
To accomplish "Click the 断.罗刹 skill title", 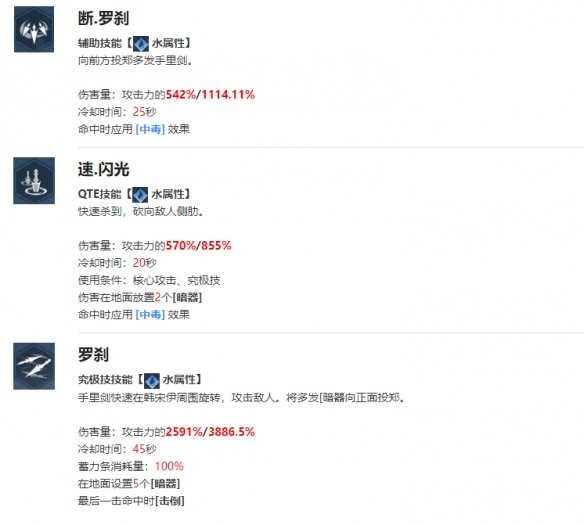I will coord(103,18).
